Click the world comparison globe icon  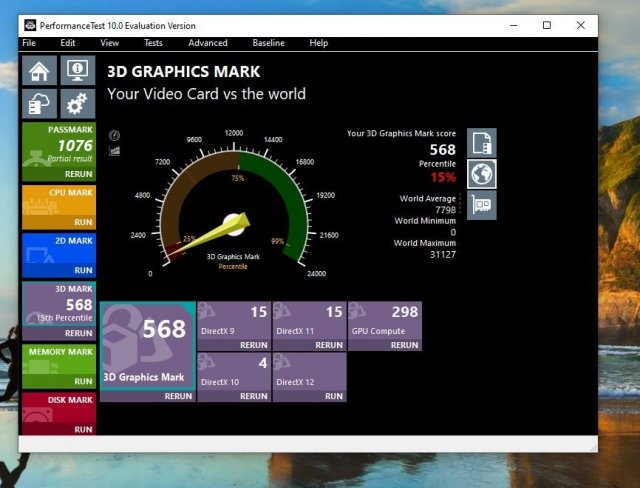click(482, 174)
